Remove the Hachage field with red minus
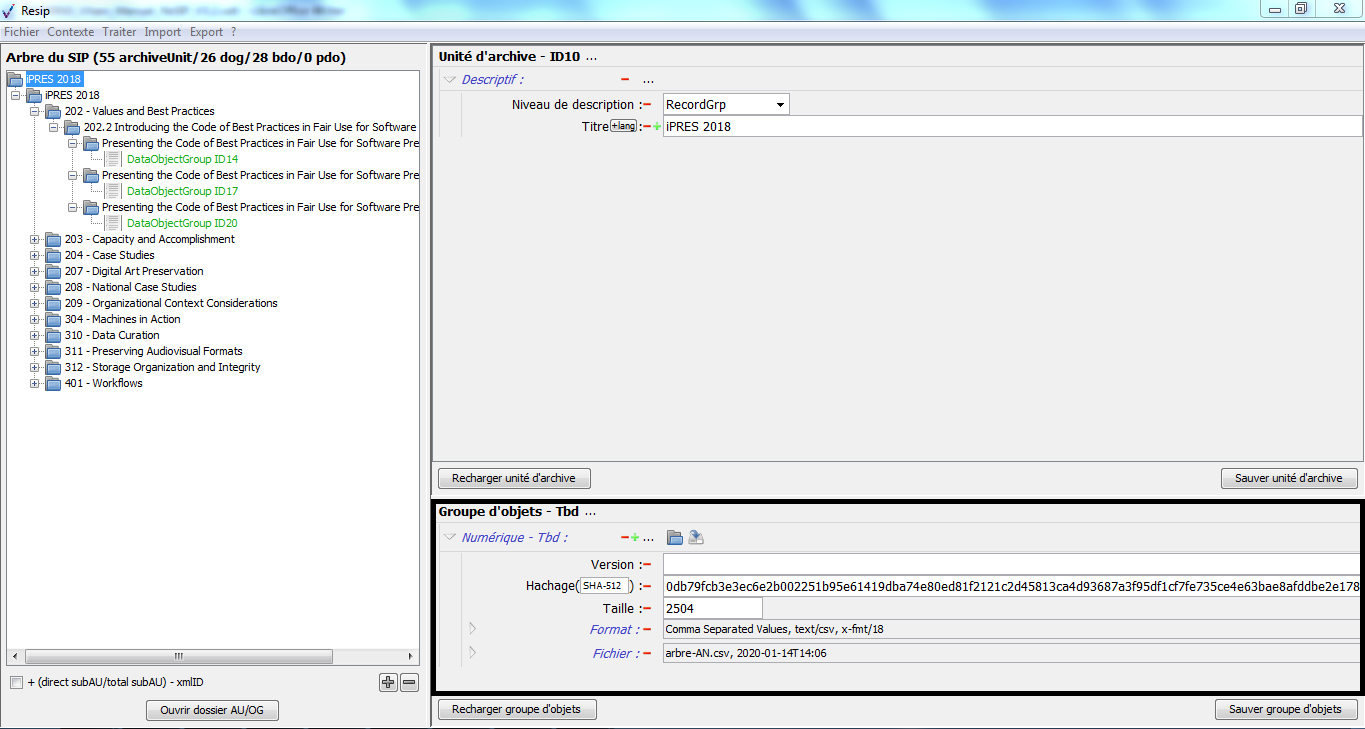The width and height of the screenshot is (1365, 729). pos(646,586)
